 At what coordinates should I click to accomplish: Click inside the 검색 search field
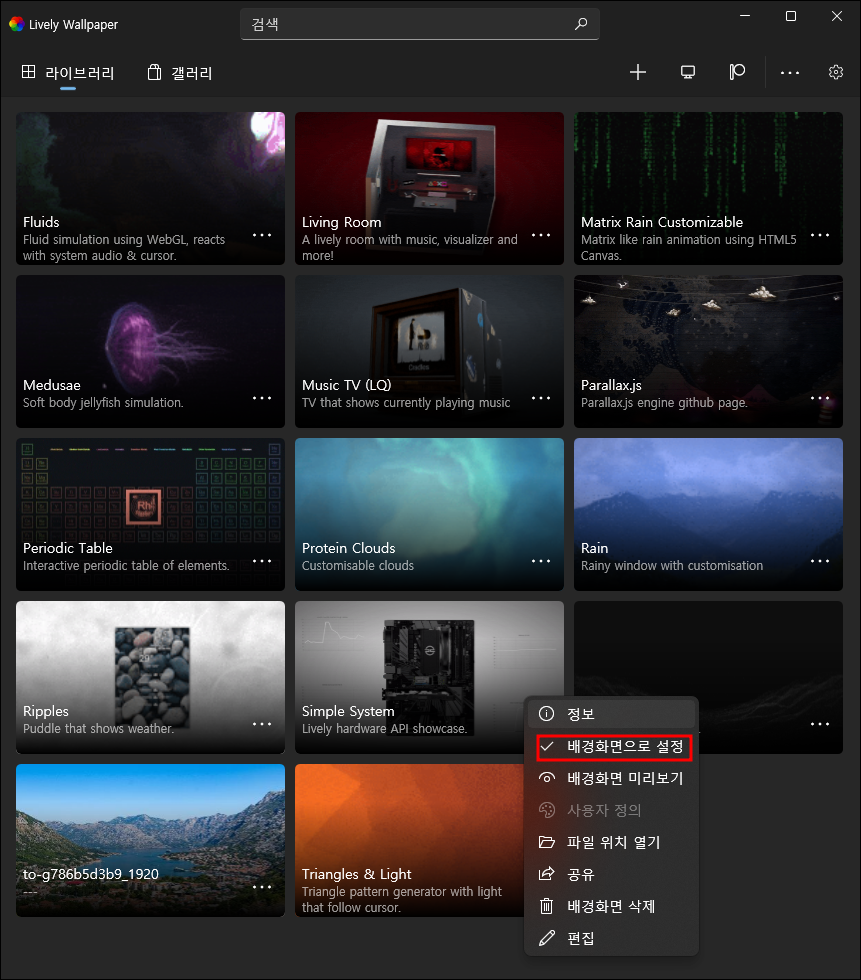pyautogui.click(x=420, y=24)
